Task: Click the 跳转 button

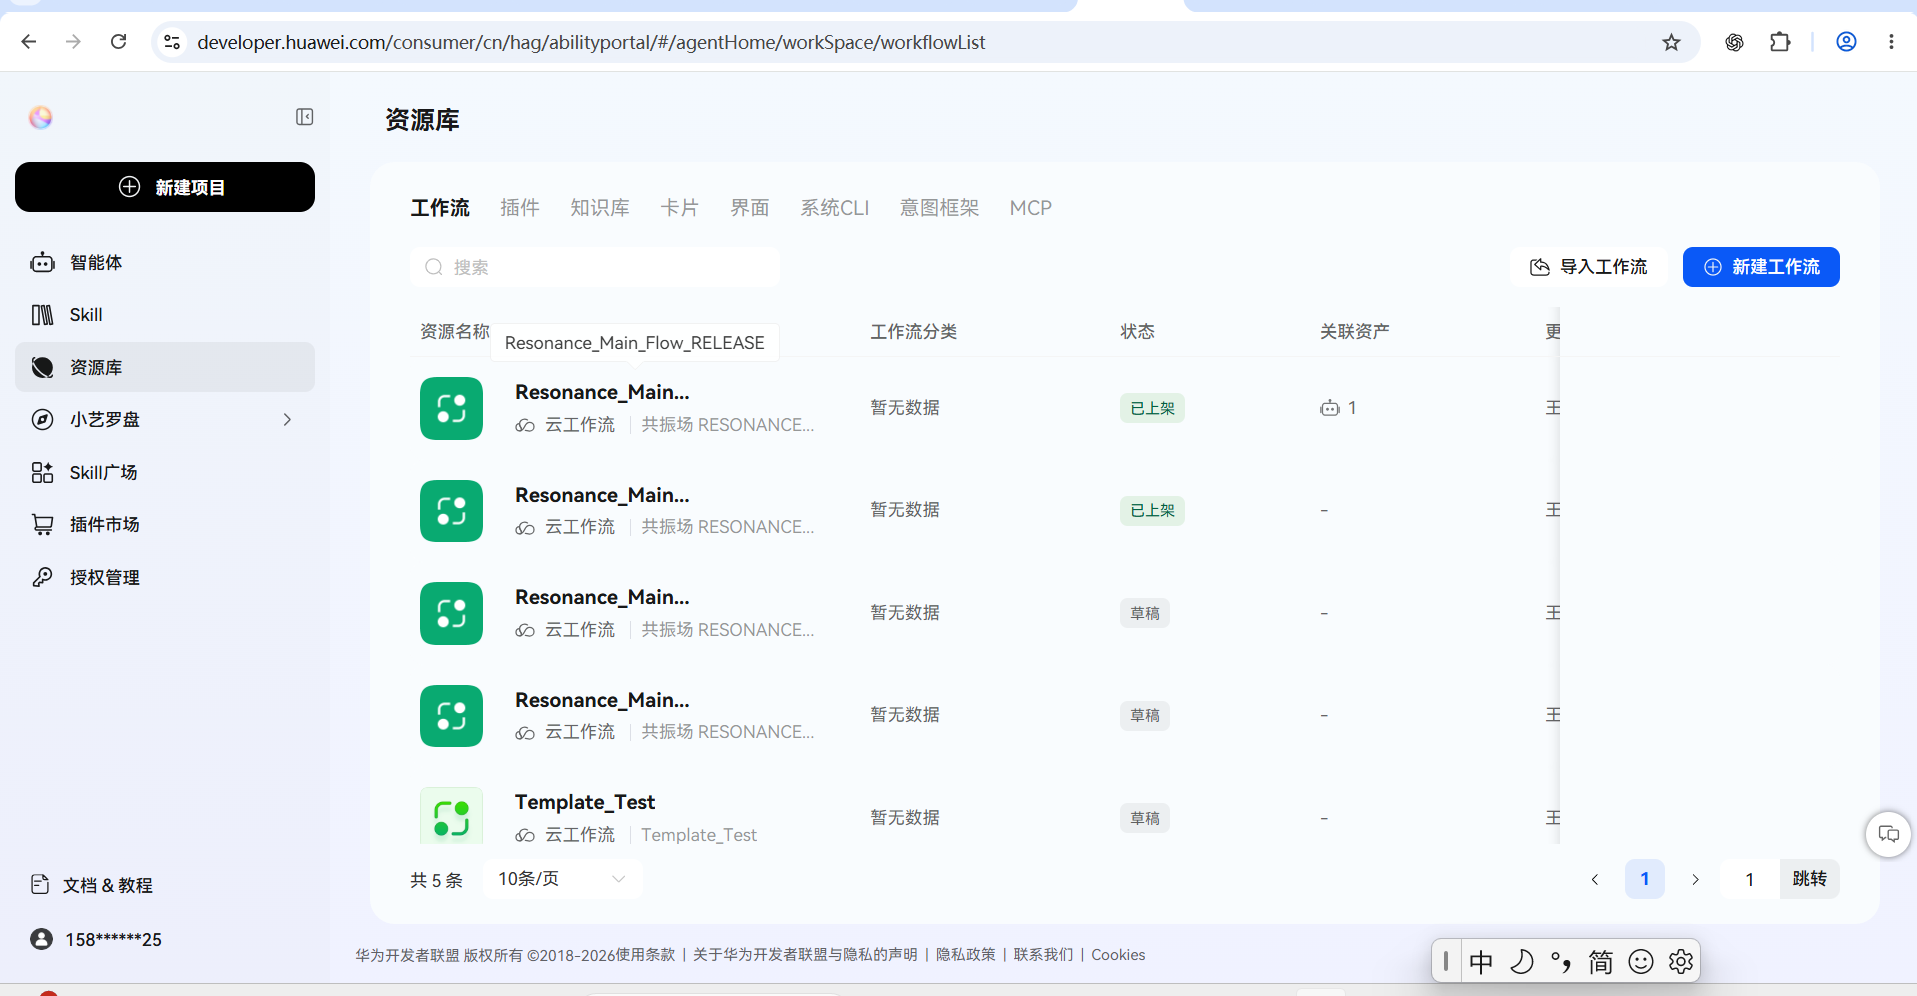Action: coord(1810,879)
